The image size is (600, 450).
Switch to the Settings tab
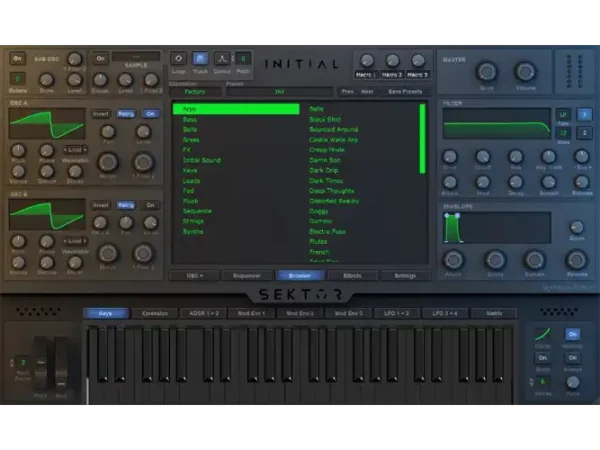(x=405, y=276)
